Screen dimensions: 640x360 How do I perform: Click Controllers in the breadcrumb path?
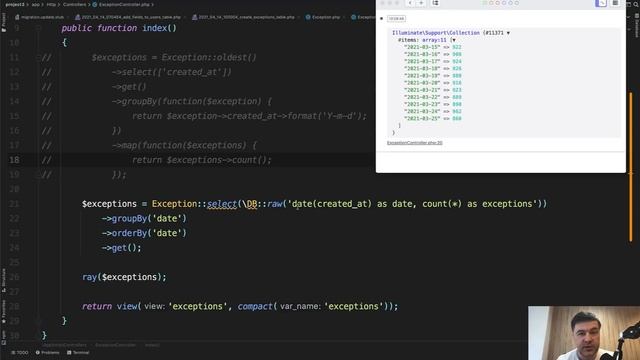point(74,4)
